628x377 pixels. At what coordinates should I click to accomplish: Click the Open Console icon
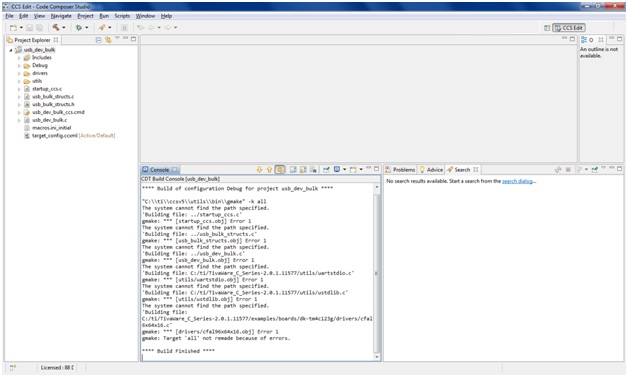[353, 169]
